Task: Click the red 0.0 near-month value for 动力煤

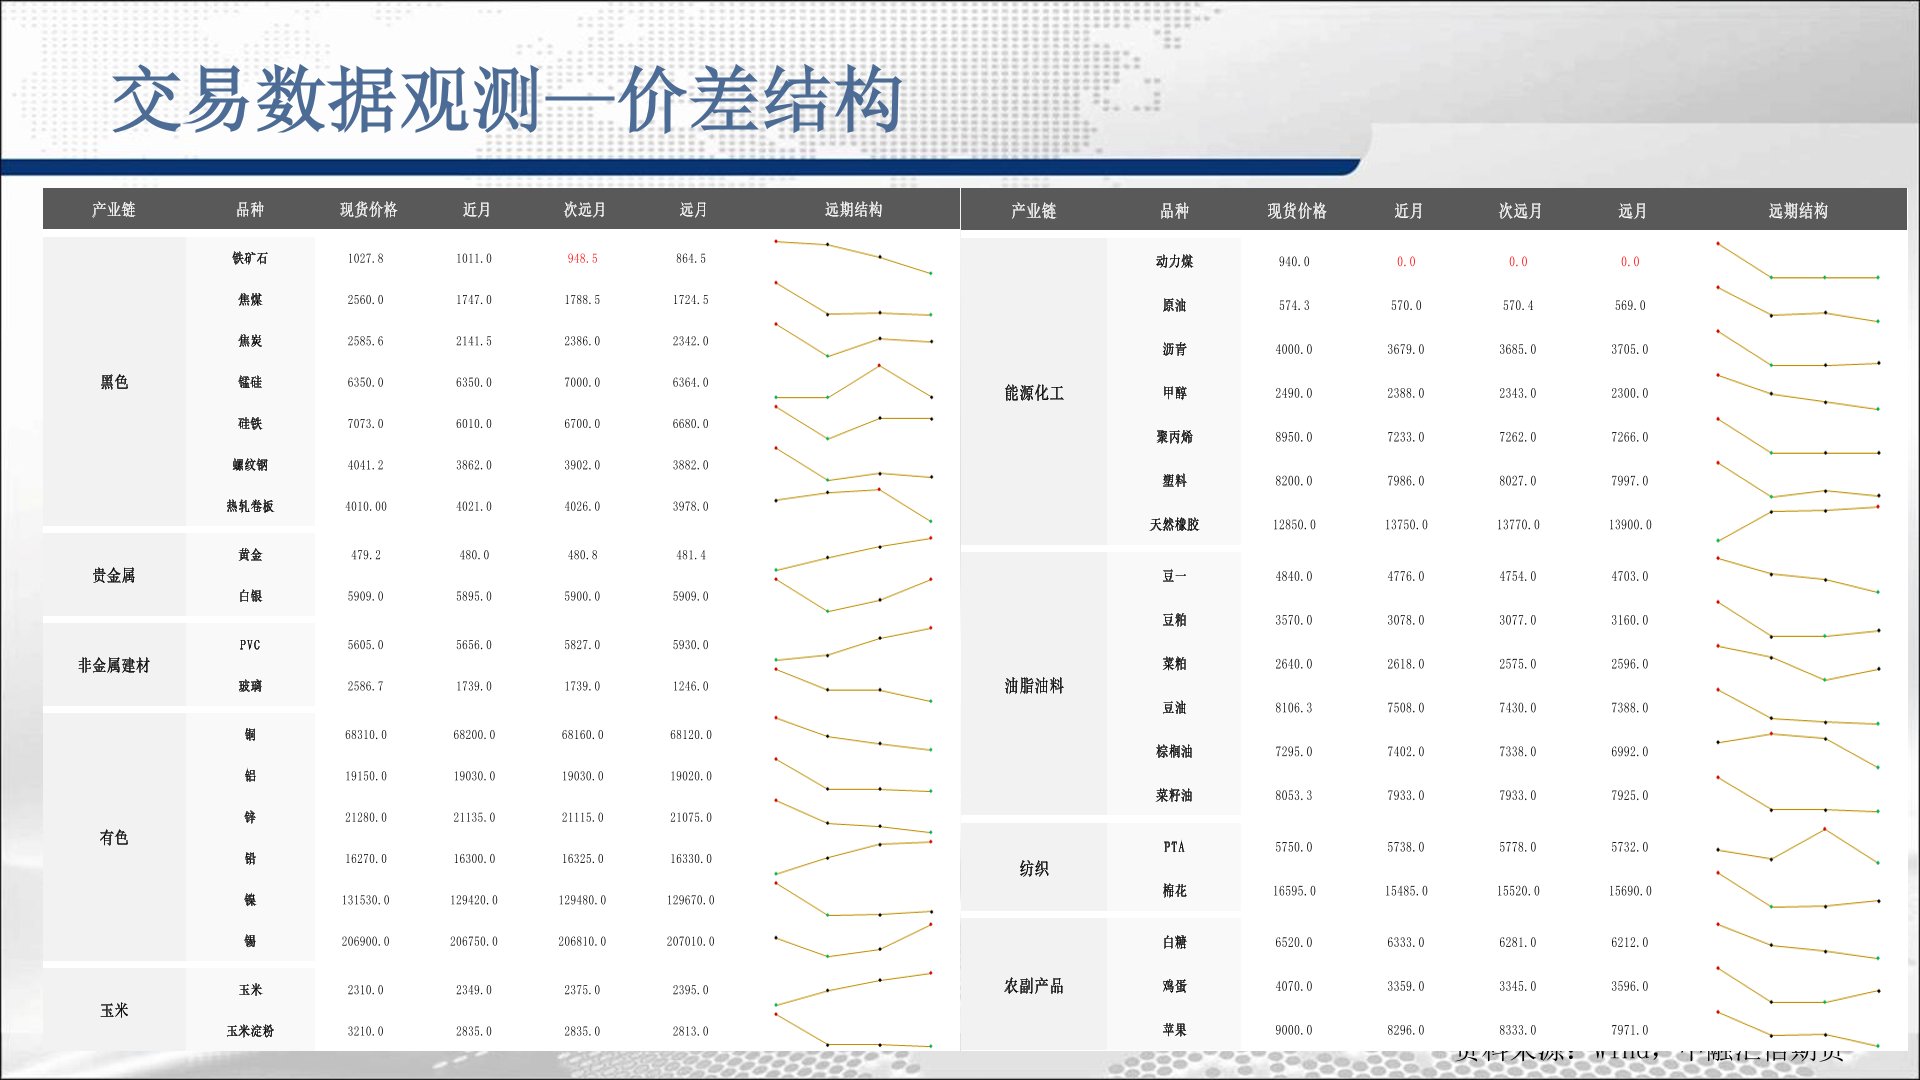Action: [1406, 262]
